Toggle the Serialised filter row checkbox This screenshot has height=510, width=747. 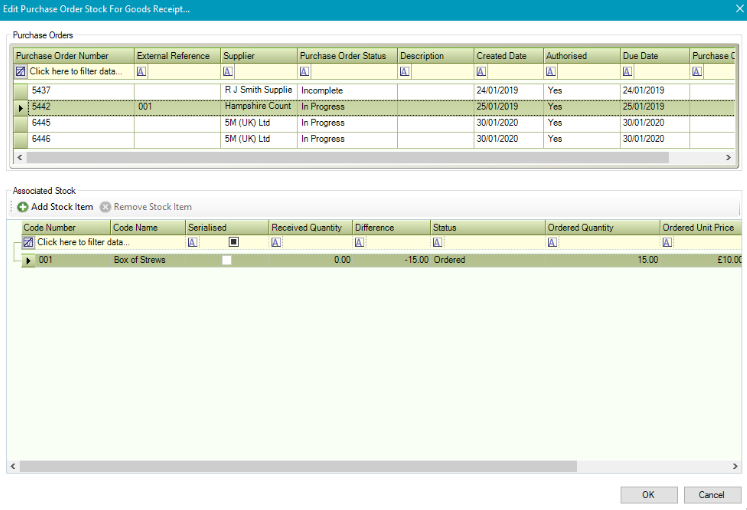[x=233, y=242]
